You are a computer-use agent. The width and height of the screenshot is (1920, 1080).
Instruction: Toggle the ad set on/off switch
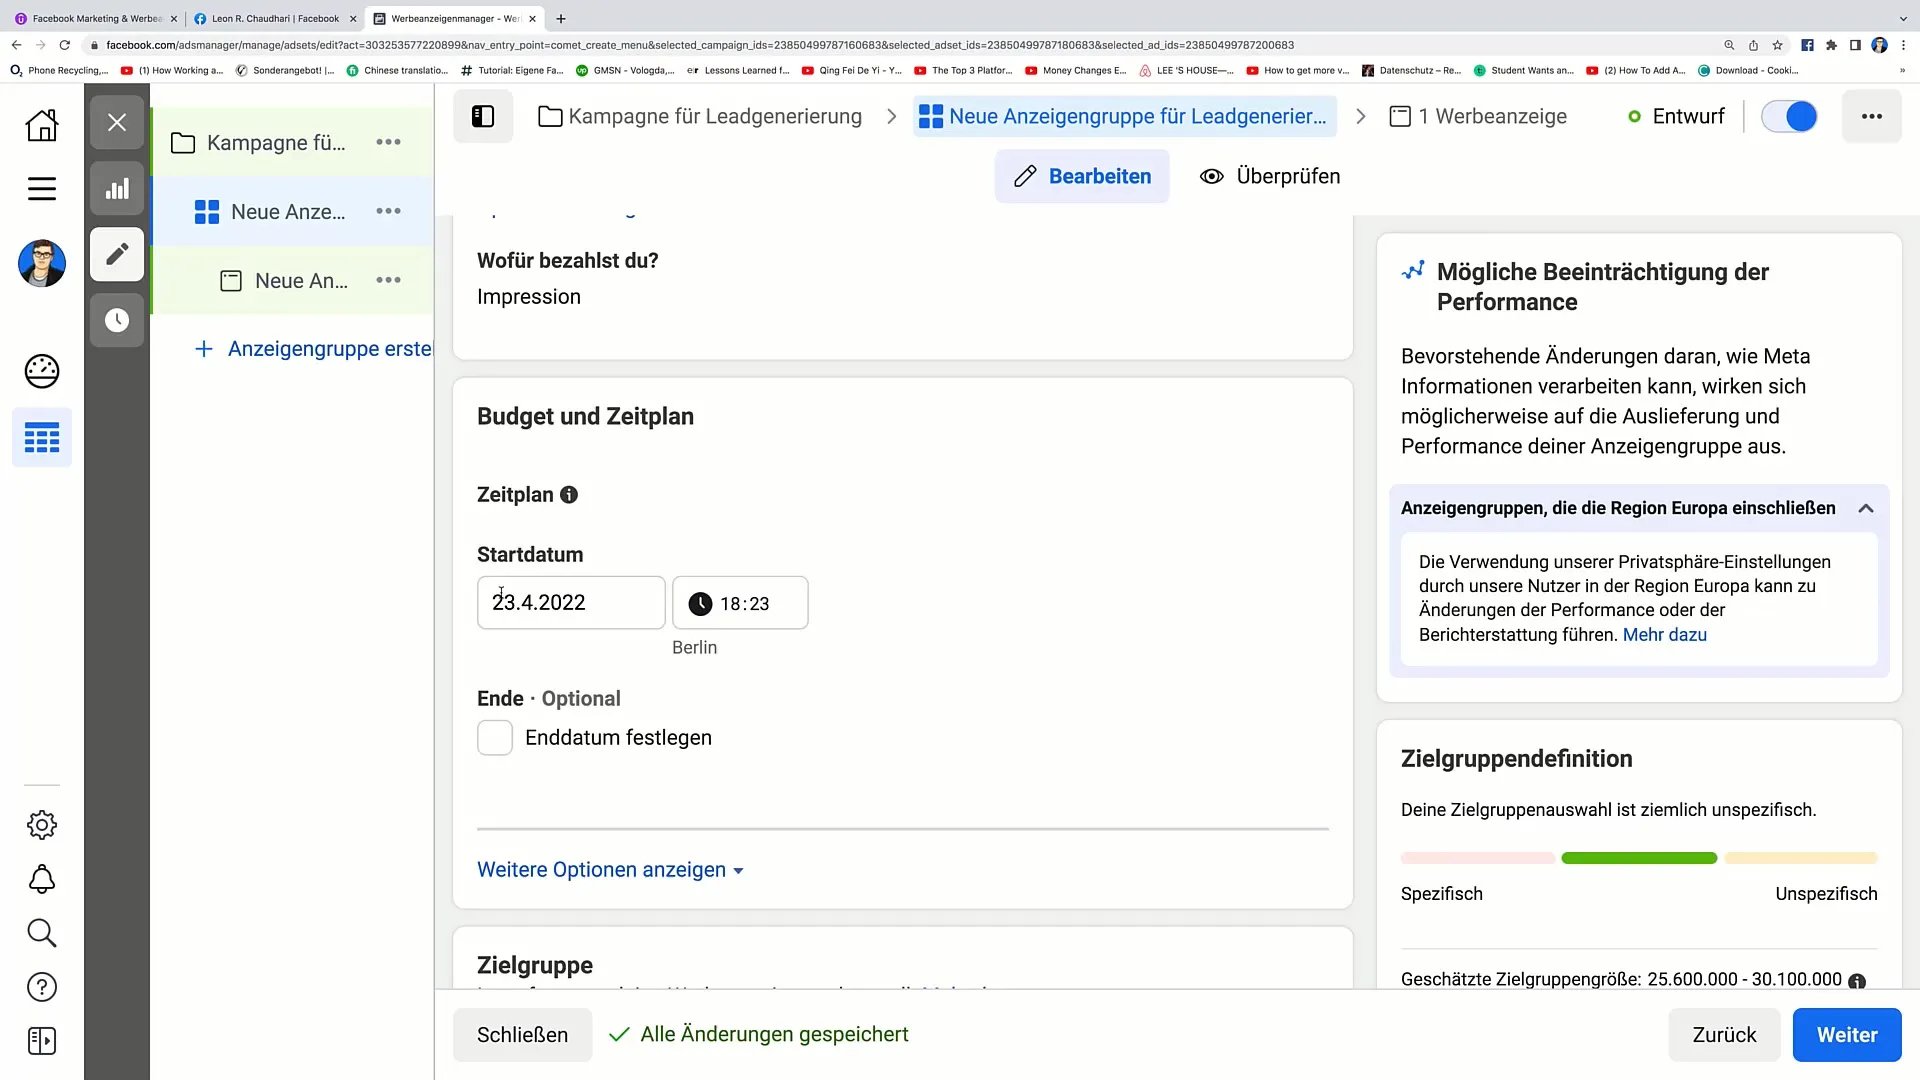tap(1789, 116)
